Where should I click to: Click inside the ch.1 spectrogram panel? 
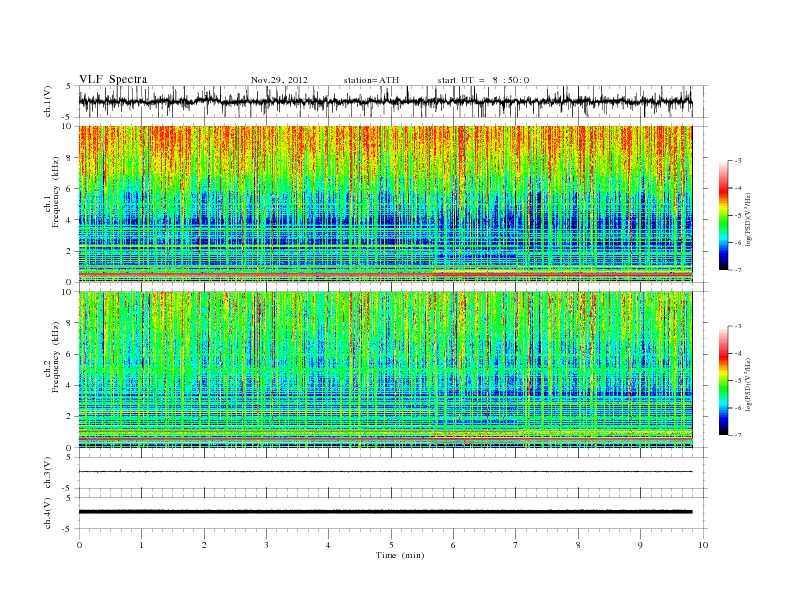[385, 204]
